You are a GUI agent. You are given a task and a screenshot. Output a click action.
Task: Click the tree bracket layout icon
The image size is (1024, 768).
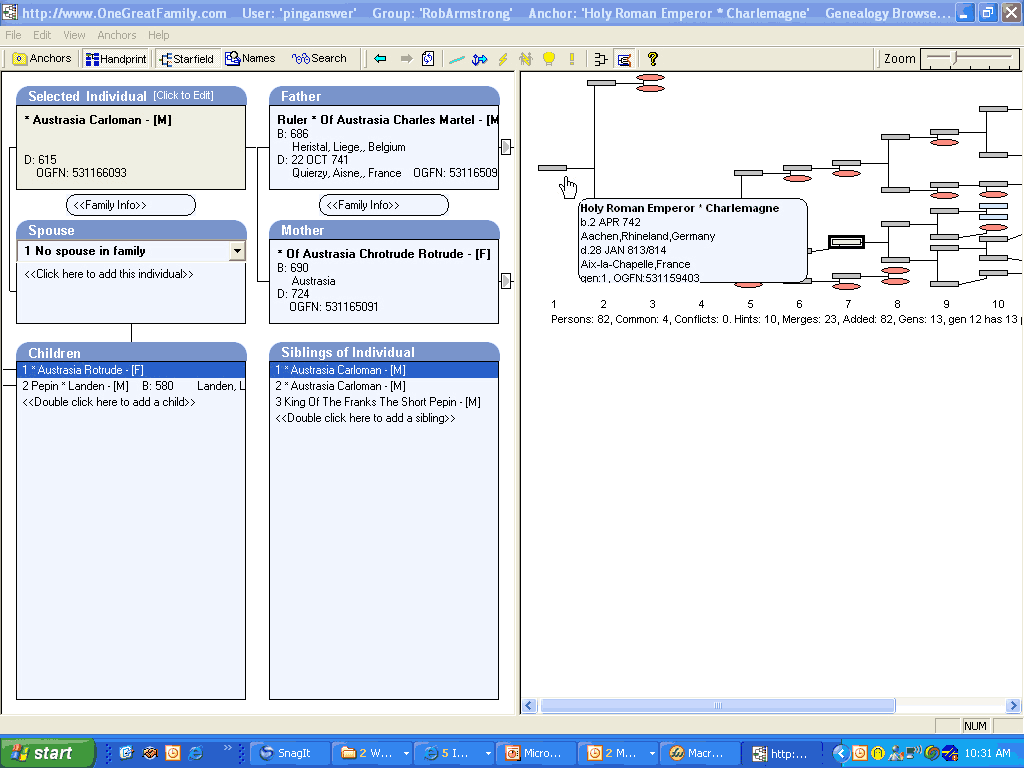coord(601,59)
